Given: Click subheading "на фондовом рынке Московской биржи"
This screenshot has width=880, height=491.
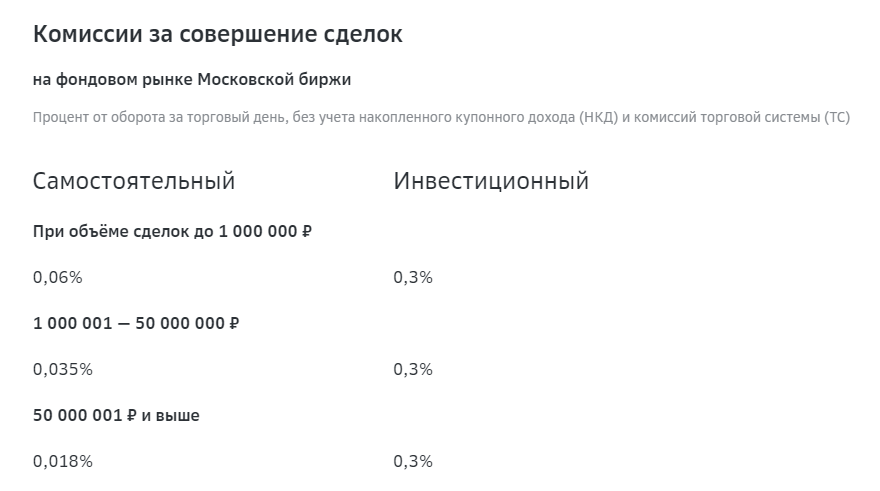Looking at the screenshot, I should click(192, 79).
